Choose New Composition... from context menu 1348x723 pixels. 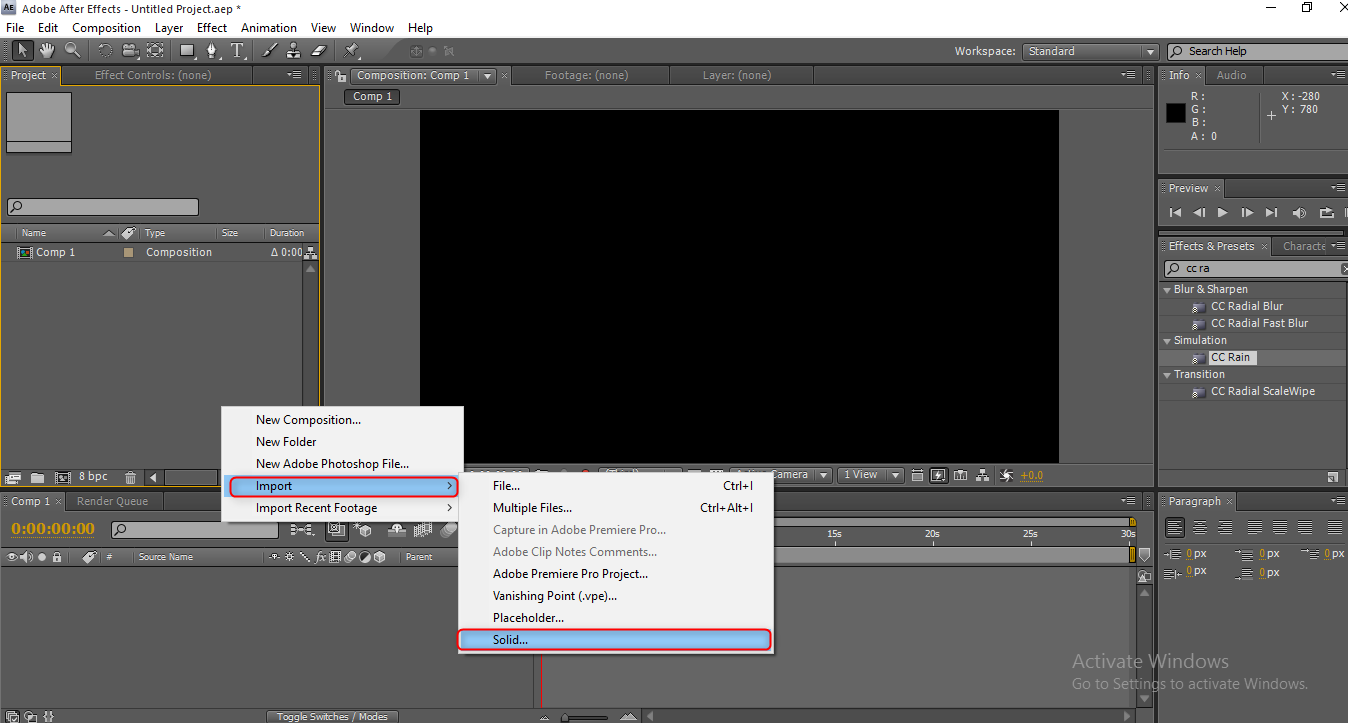tap(308, 420)
